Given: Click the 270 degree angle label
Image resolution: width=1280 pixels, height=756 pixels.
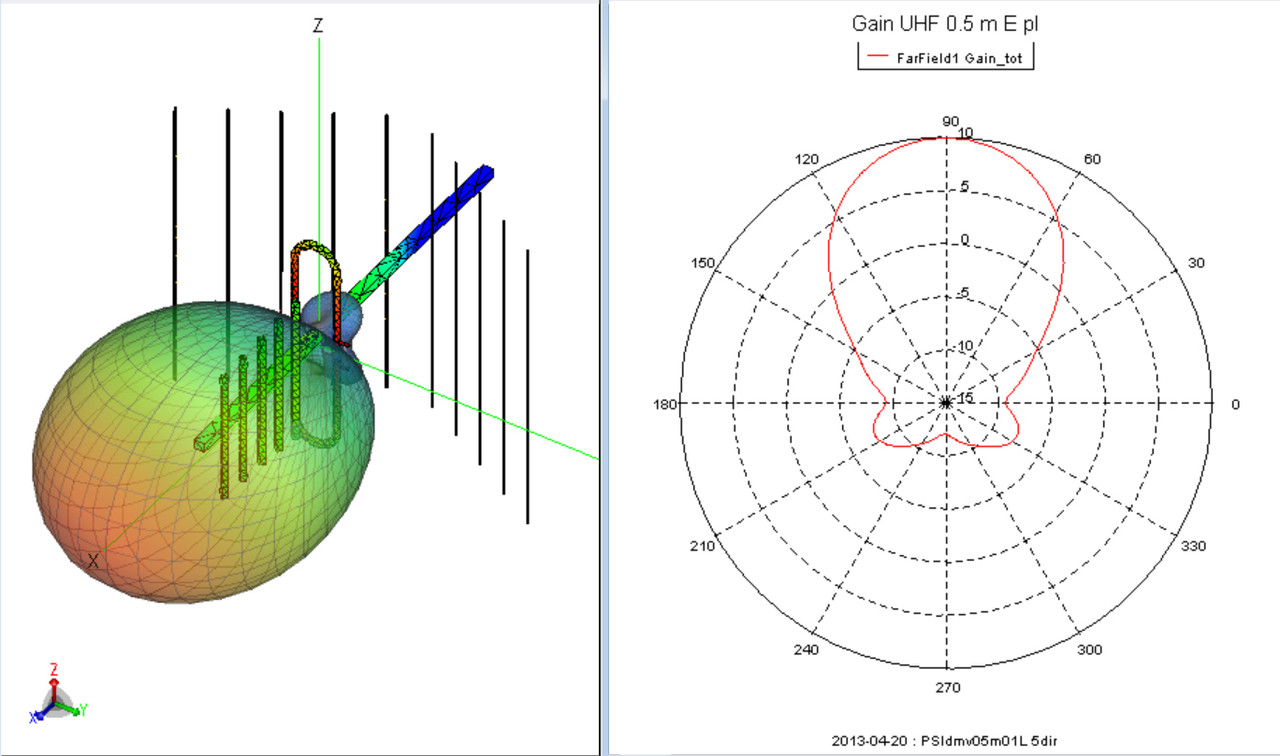Looking at the screenshot, I should coord(947,687).
